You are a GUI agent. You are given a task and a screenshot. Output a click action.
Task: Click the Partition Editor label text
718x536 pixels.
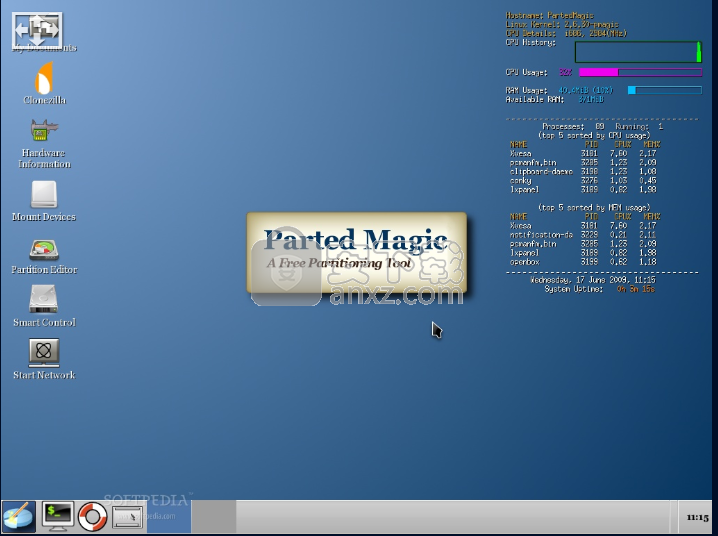pos(44,269)
